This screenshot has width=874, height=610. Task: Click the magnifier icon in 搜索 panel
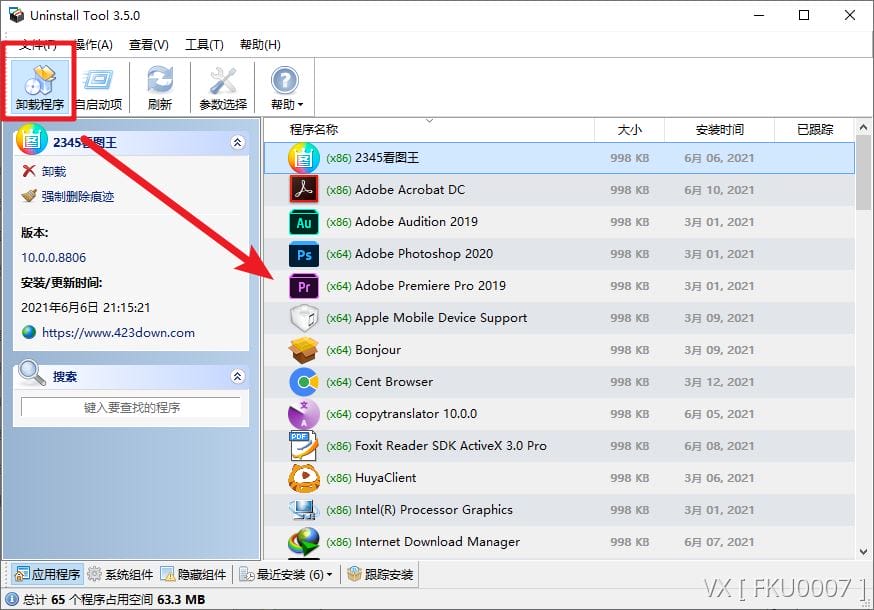click(x=31, y=374)
